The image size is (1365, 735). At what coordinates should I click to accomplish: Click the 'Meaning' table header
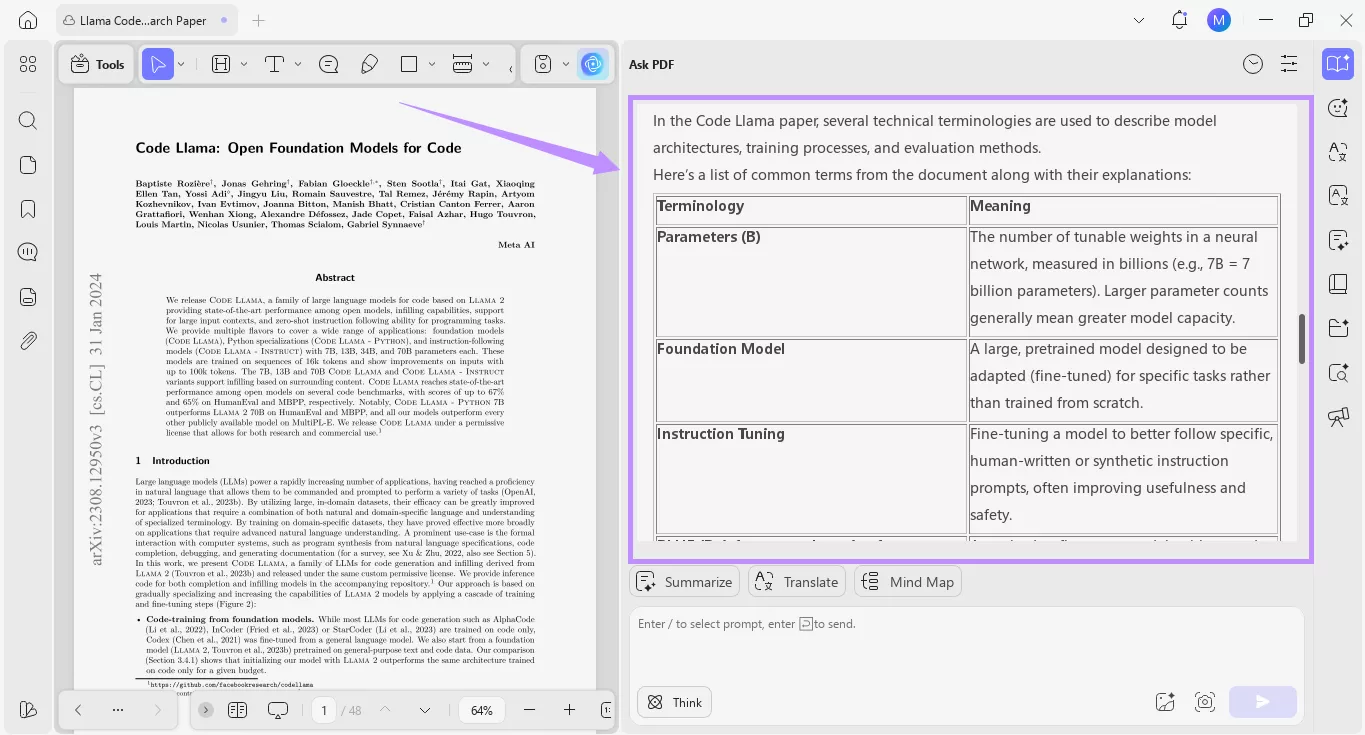point(1124,209)
